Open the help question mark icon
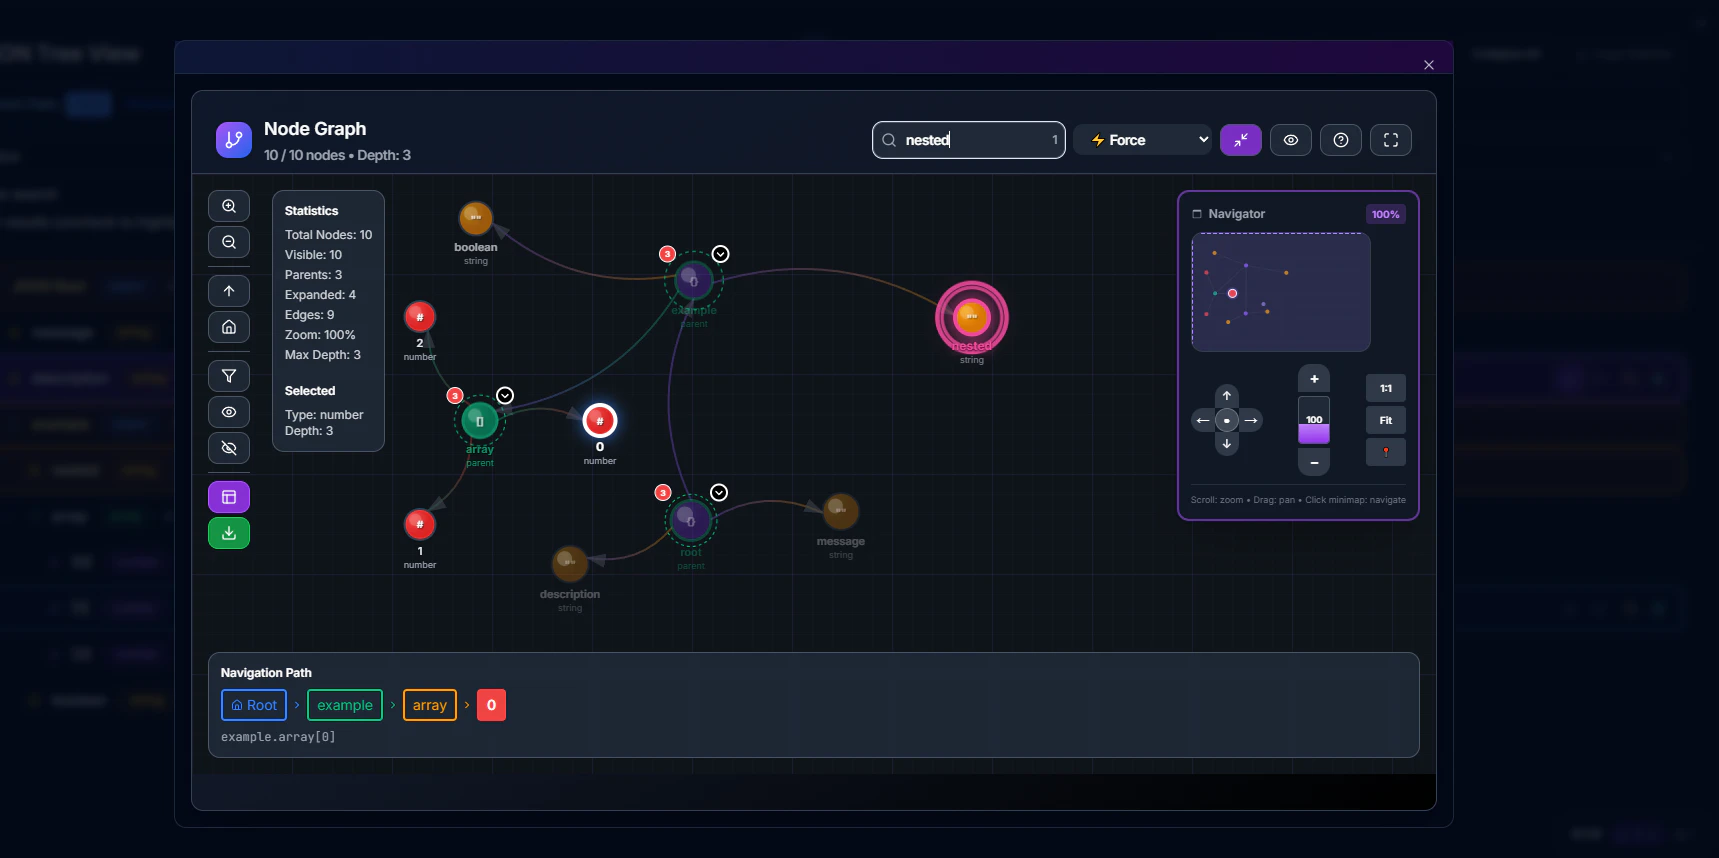 pos(1341,140)
